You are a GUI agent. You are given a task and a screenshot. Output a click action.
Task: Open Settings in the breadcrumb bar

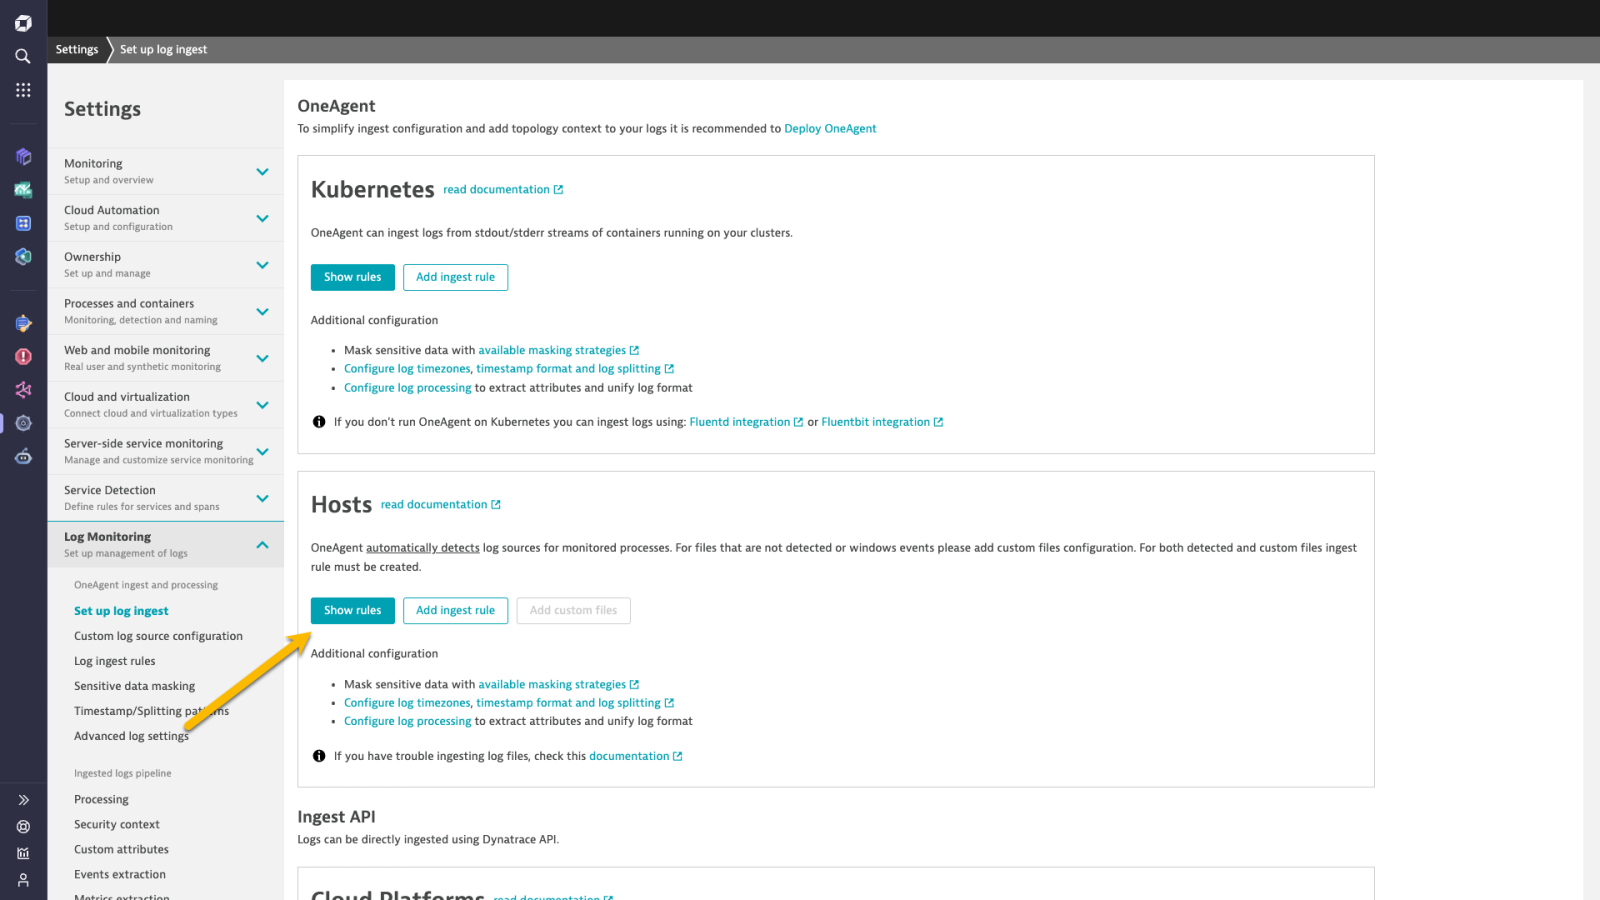pos(76,48)
